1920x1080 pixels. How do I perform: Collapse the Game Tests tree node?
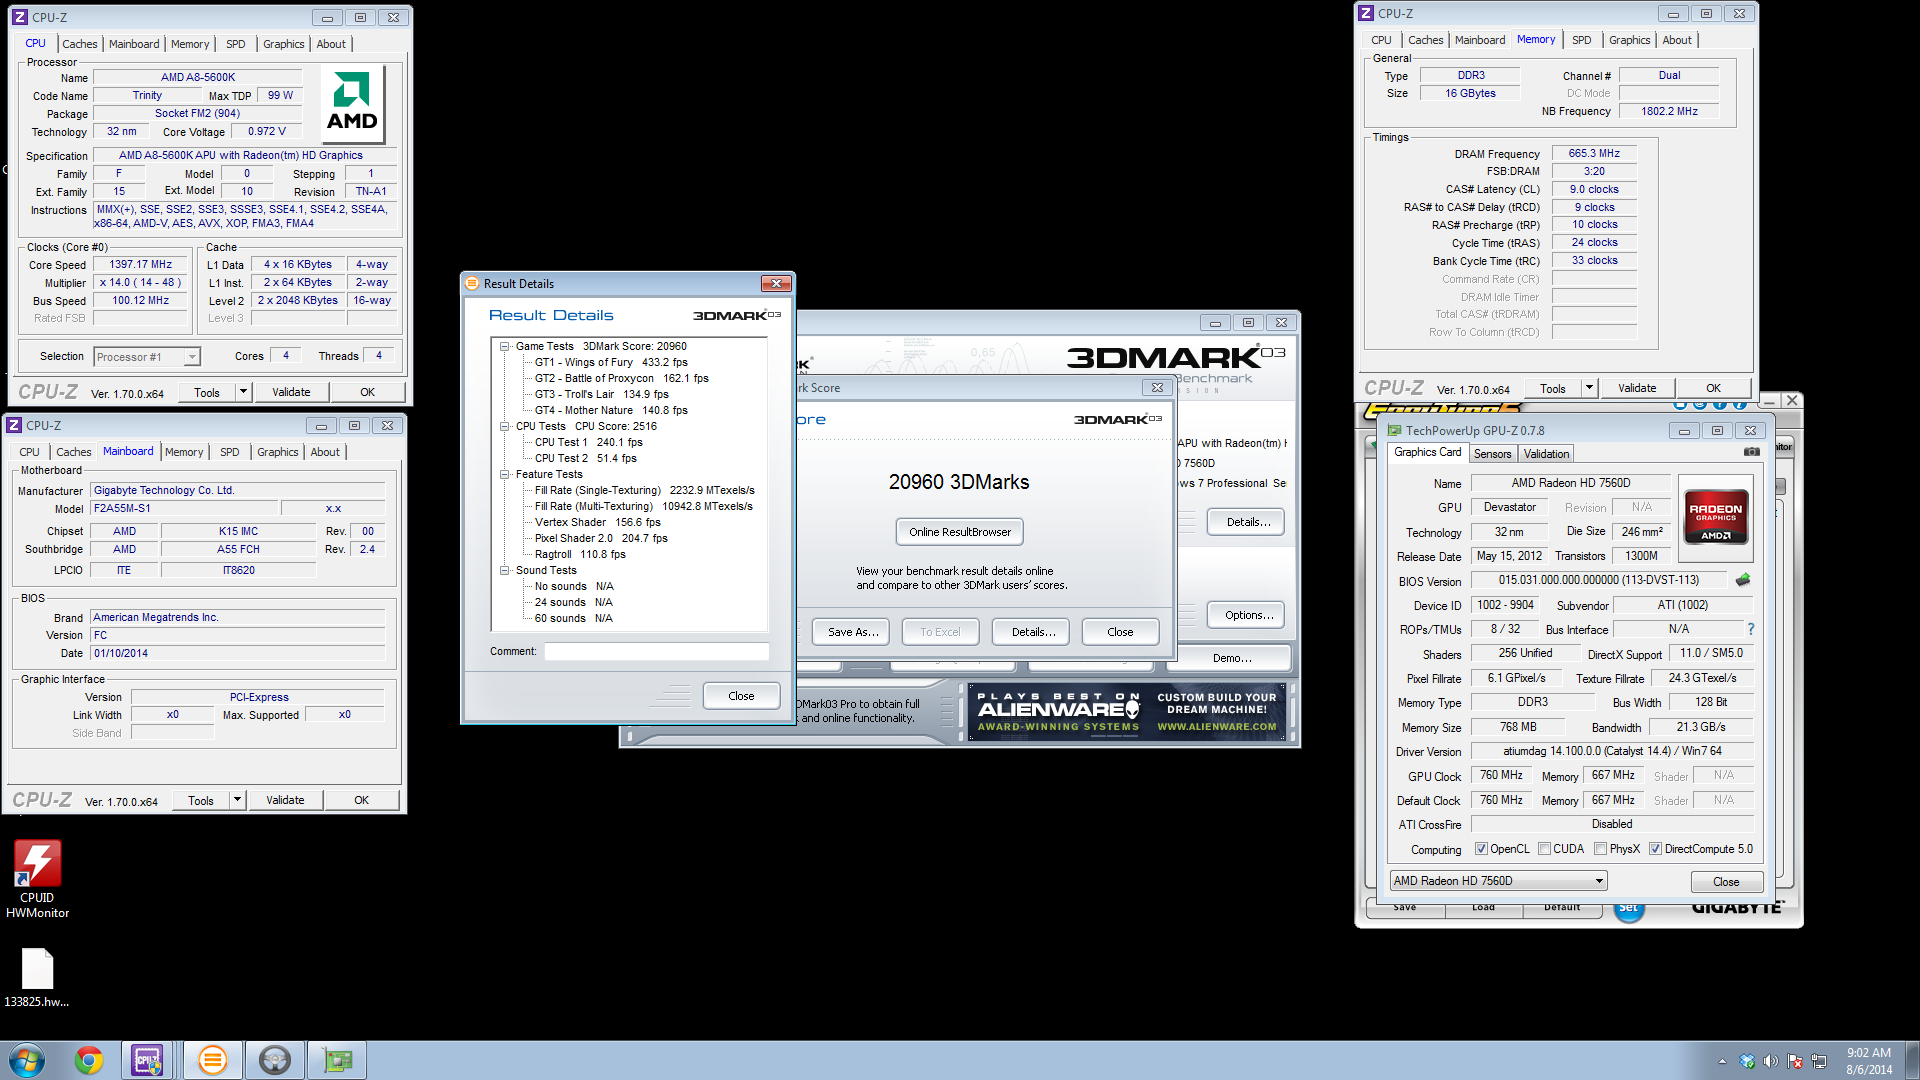505,346
